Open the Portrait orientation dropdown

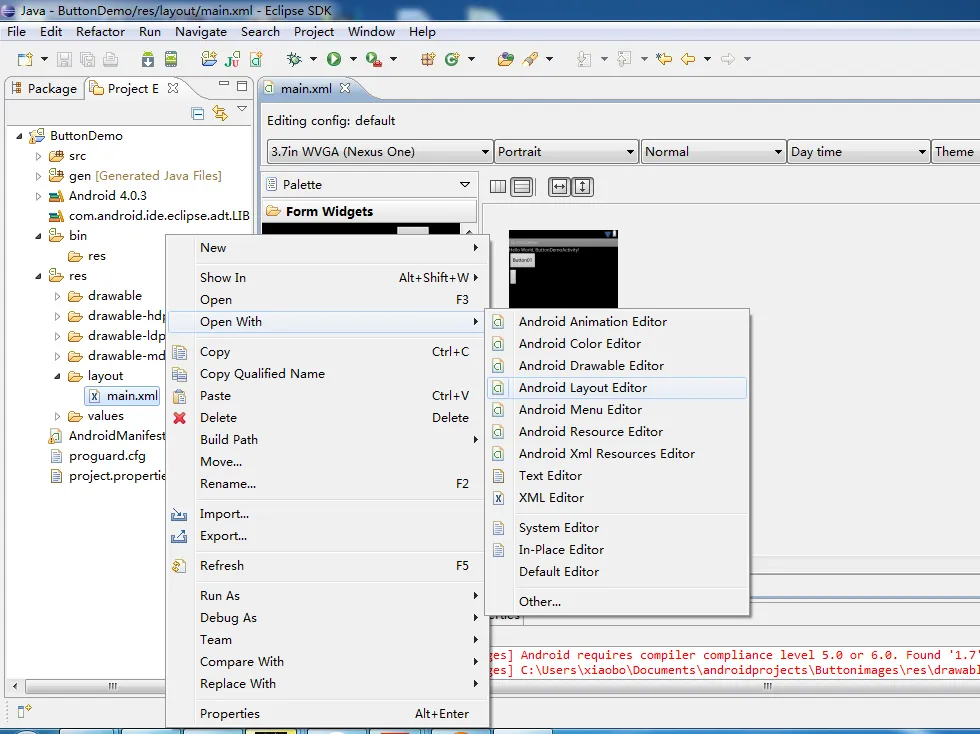tap(566, 152)
